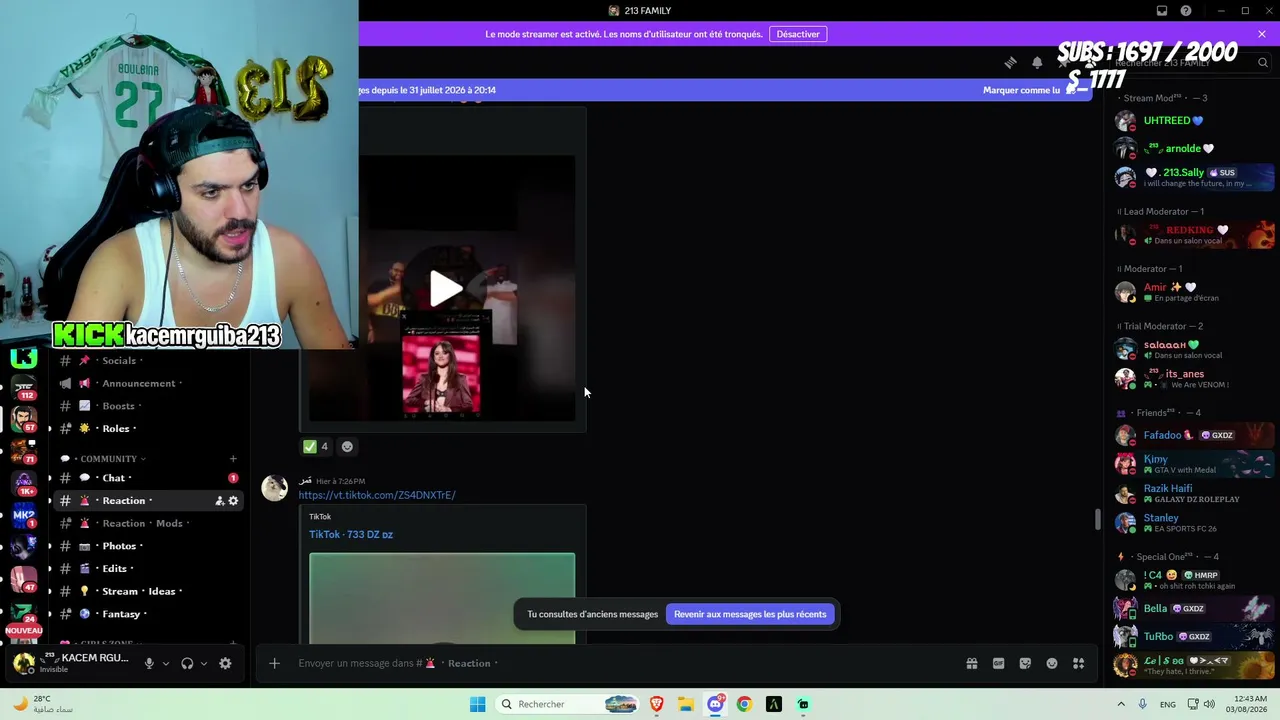This screenshot has height=720, width=1280.
Task: Open the emoji picker in the message bar
Action: coord(1052,663)
